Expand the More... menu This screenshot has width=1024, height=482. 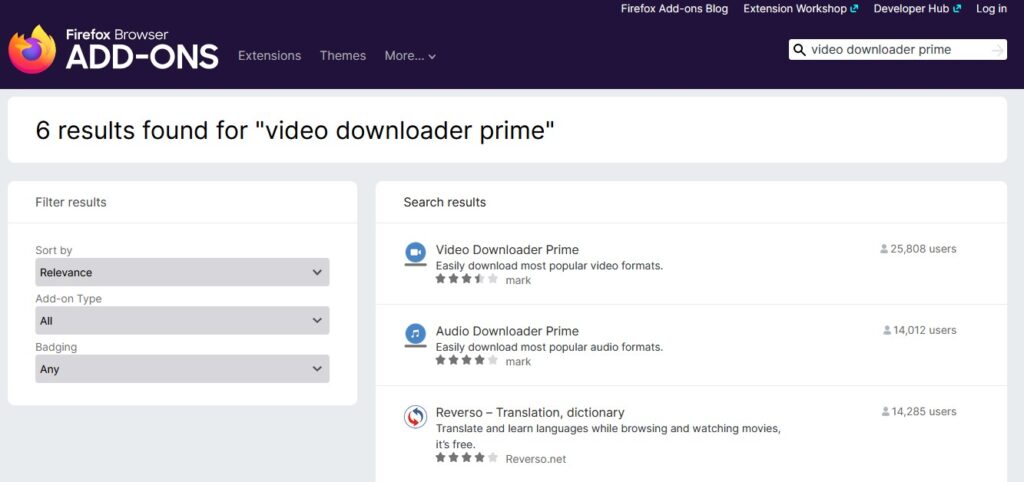[x=410, y=56]
